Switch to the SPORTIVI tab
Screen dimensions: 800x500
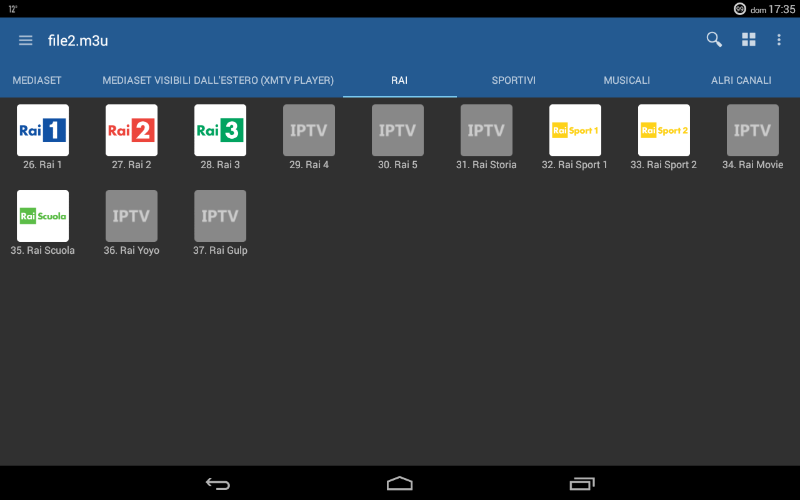[x=514, y=80]
